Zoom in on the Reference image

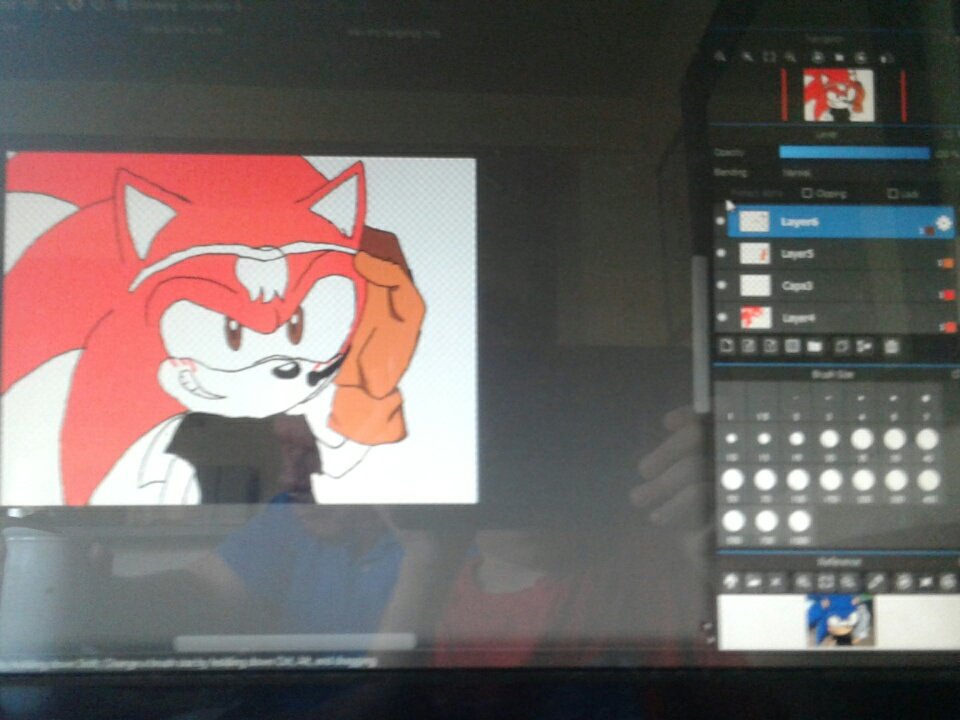click(803, 582)
